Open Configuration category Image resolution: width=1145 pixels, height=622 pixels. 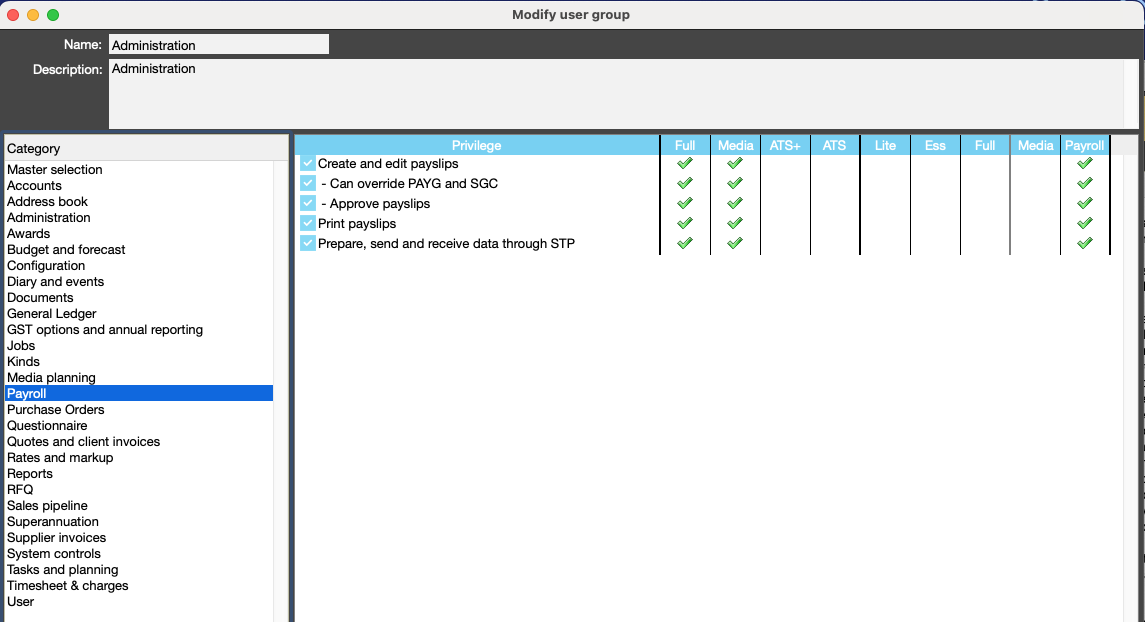pyautogui.click(x=139, y=266)
